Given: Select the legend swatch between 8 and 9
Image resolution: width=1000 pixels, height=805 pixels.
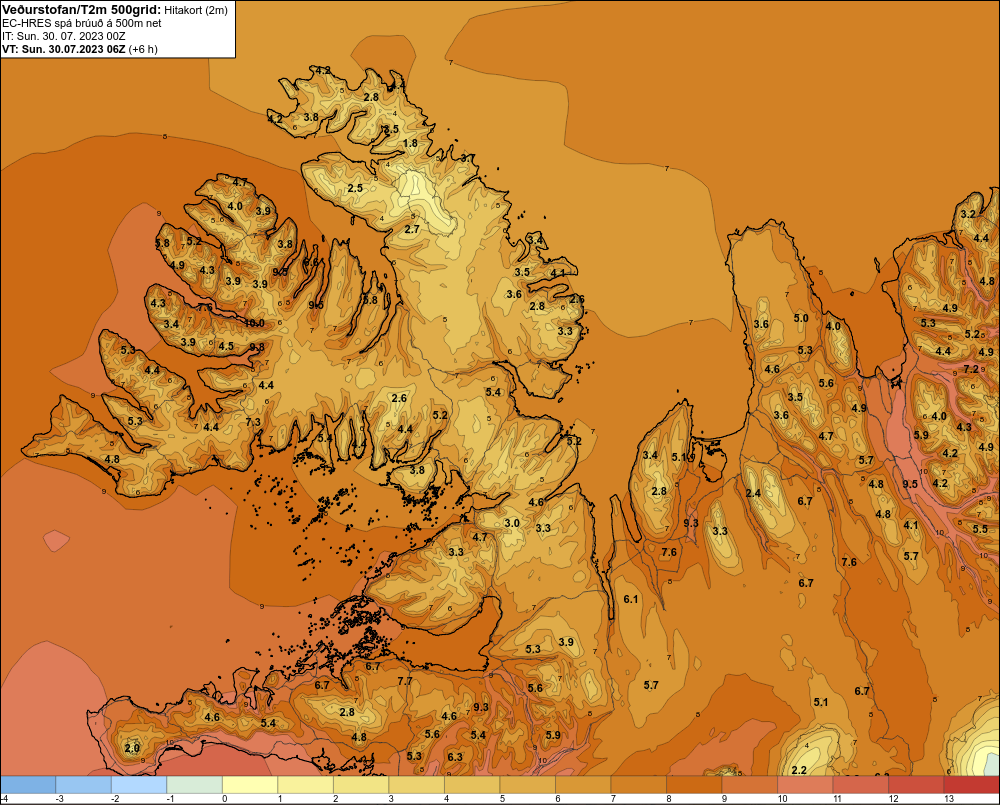Looking at the screenshot, I should tap(694, 785).
